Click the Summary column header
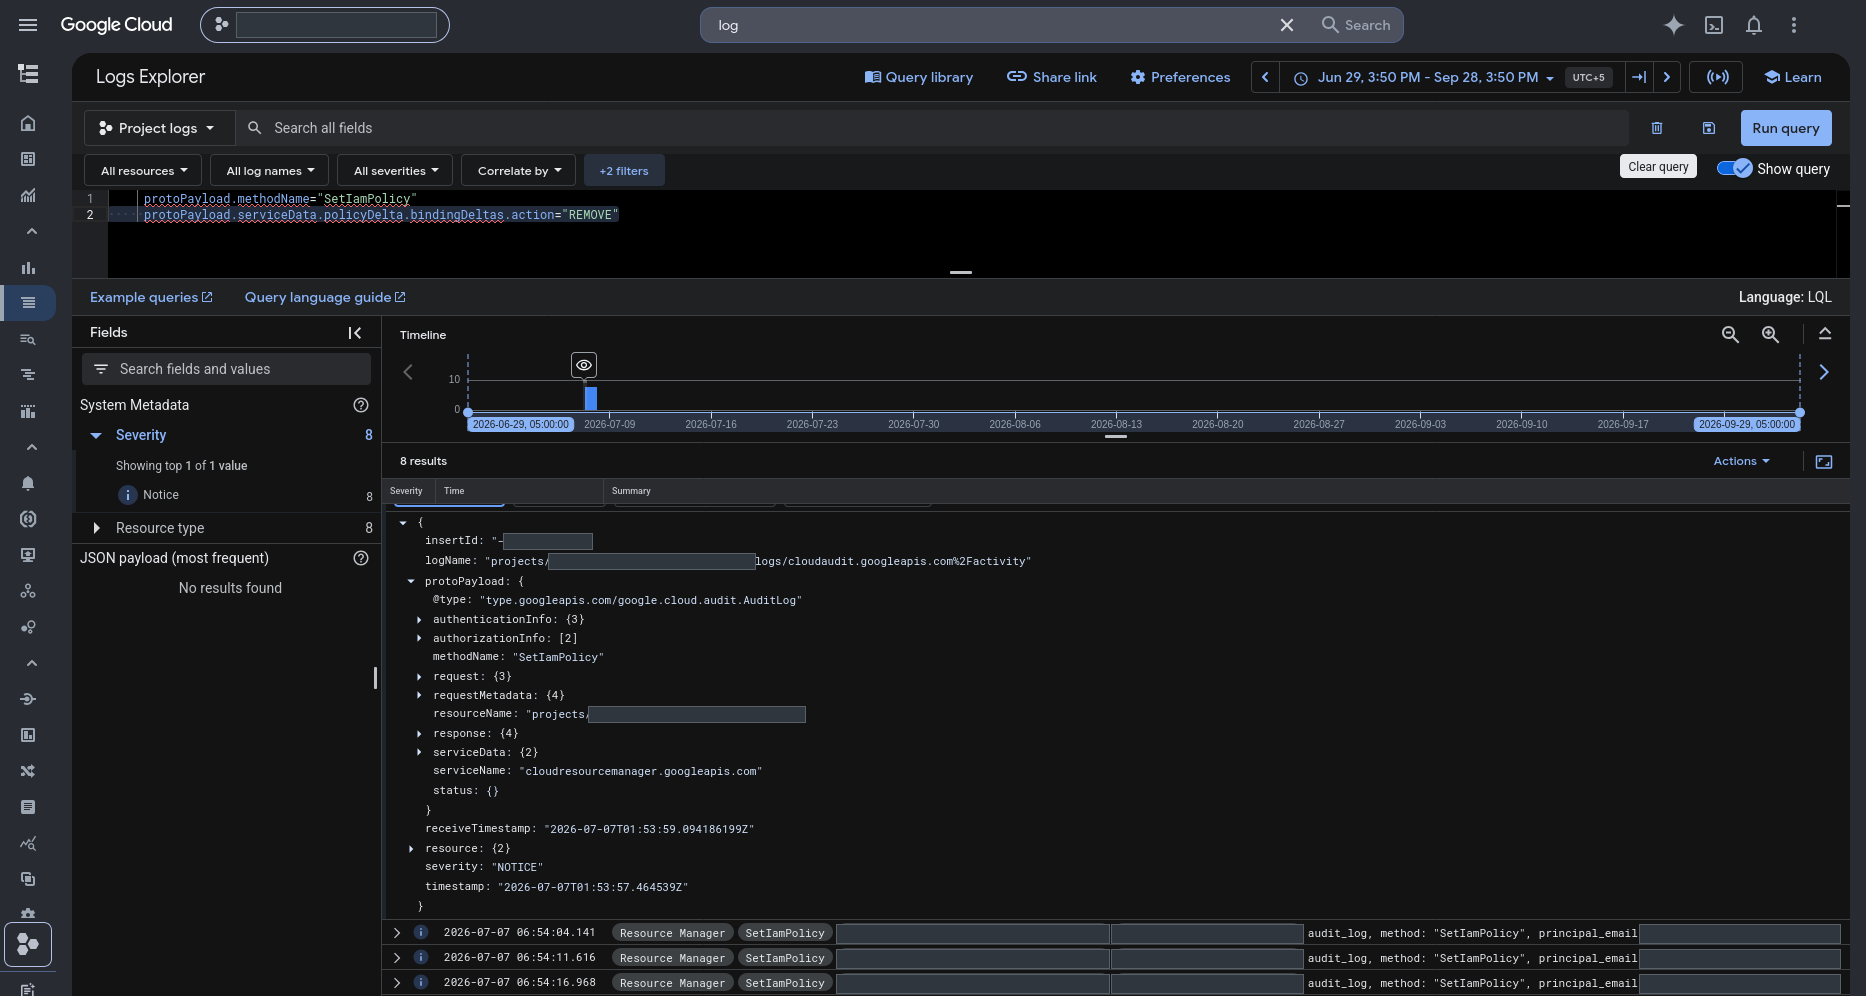Image resolution: width=1866 pixels, height=996 pixels. tap(631, 491)
